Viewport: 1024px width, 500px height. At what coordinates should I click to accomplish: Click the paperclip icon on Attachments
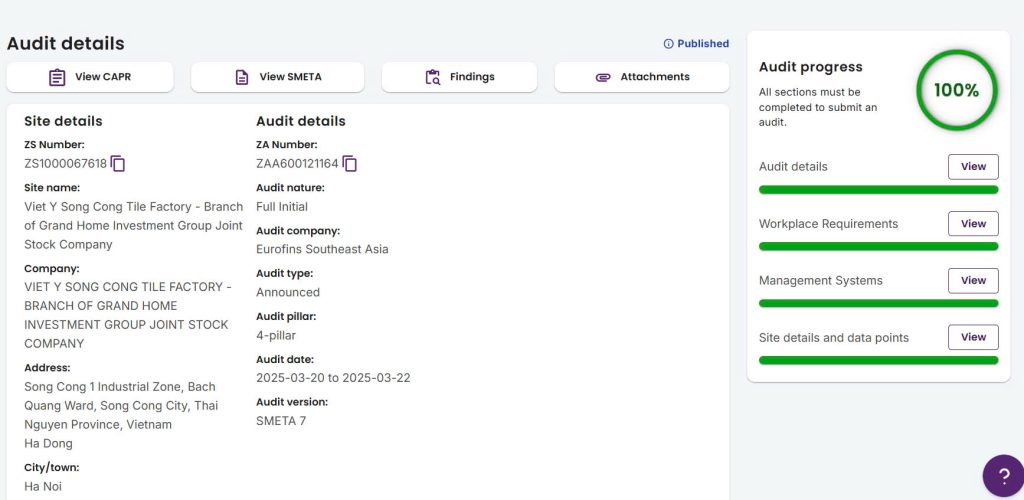point(603,77)
